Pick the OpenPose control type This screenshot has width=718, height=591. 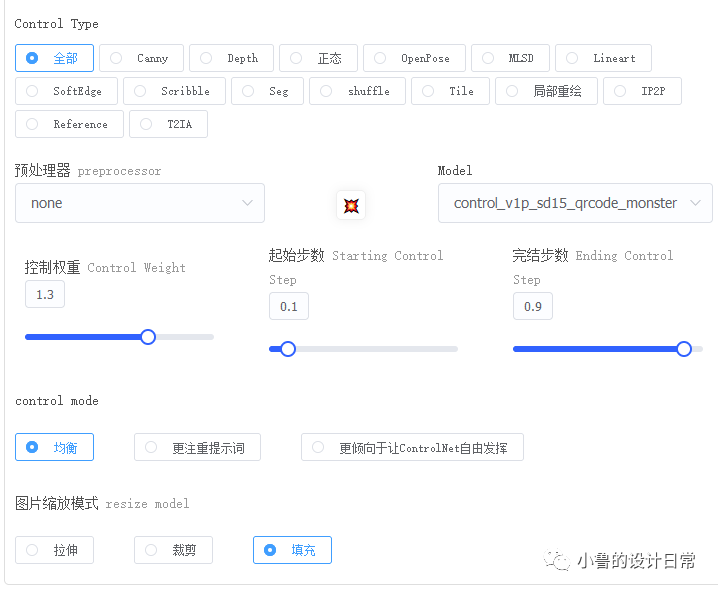[414, 58]
